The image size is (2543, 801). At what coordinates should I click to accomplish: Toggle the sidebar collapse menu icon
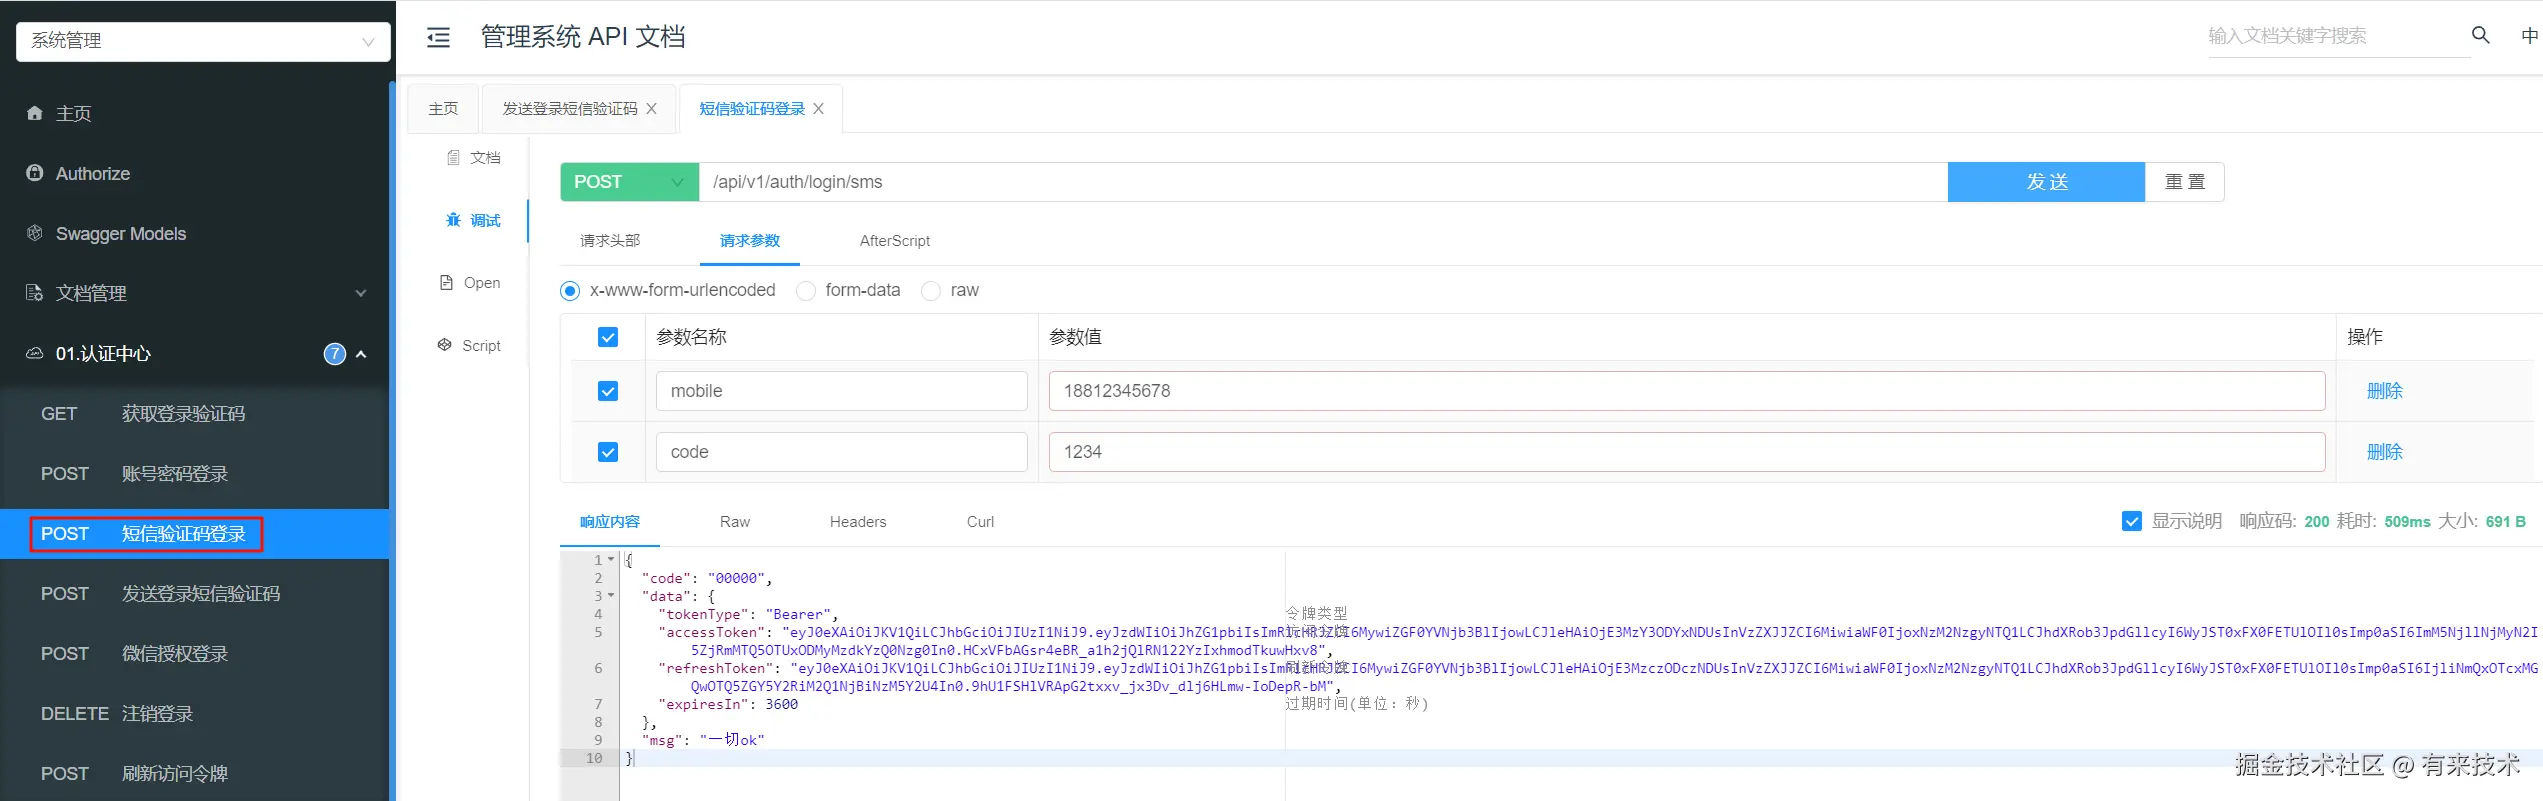click(x=438, y=38)
